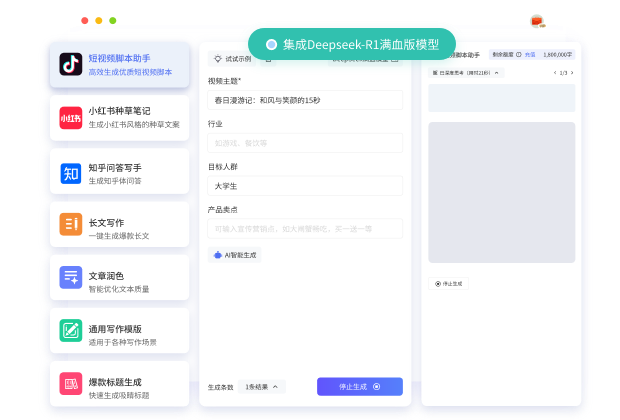Click the stop icon in small 停止生成 button
Screen dimensions: 620x420
[x=438, y=284]
